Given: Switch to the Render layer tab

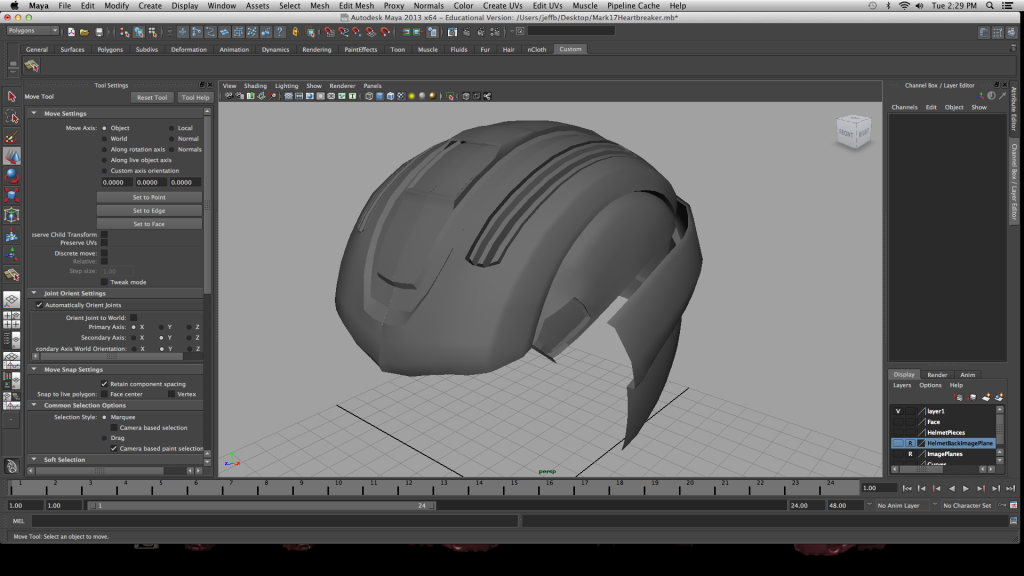Looking at the screenshot, I should coord(937,375).
